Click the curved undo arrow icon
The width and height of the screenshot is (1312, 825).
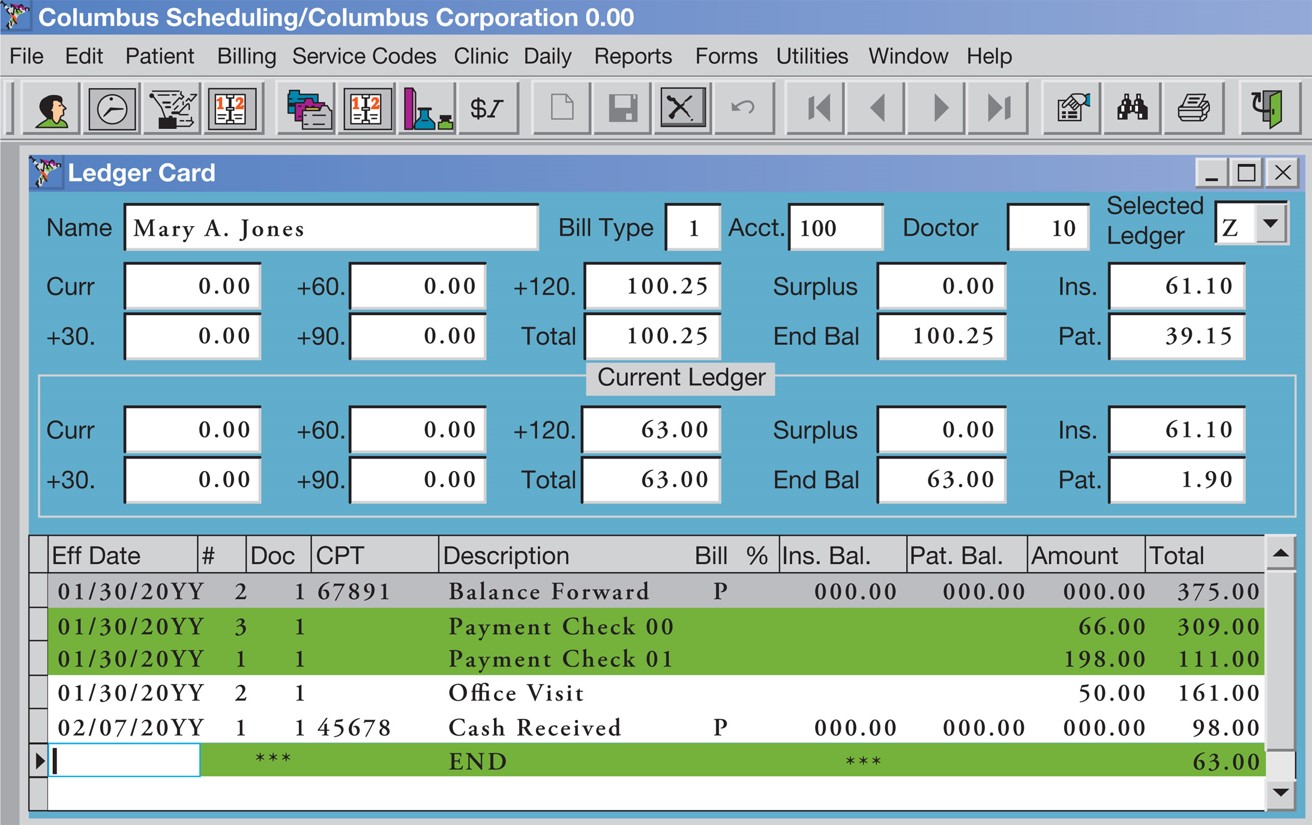(x=743, y=108)
